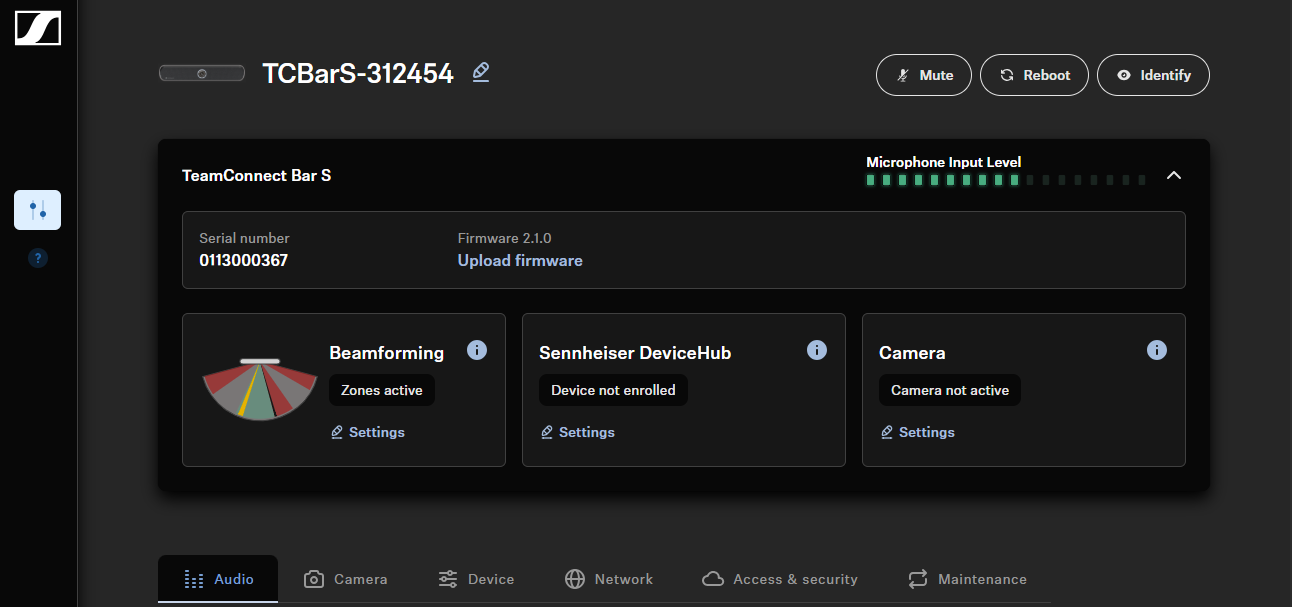Switch to the Camera tab

[345, 579]
